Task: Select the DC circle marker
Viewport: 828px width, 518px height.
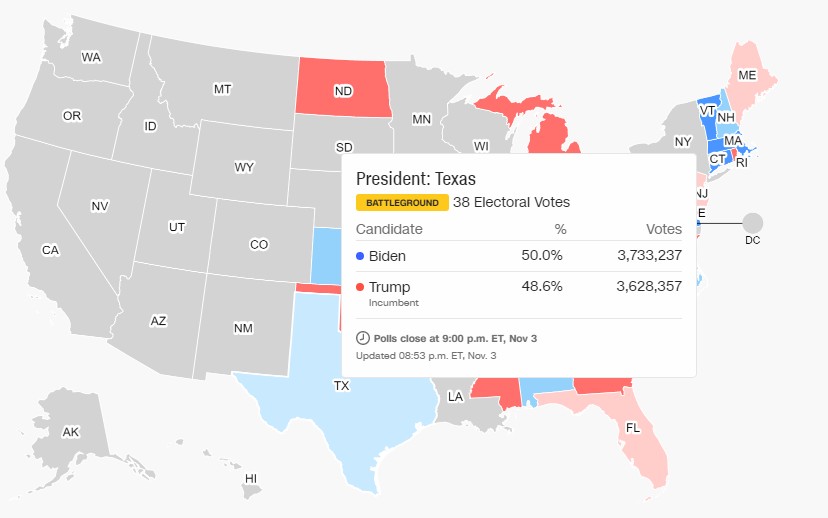Action: click(753, 222)
